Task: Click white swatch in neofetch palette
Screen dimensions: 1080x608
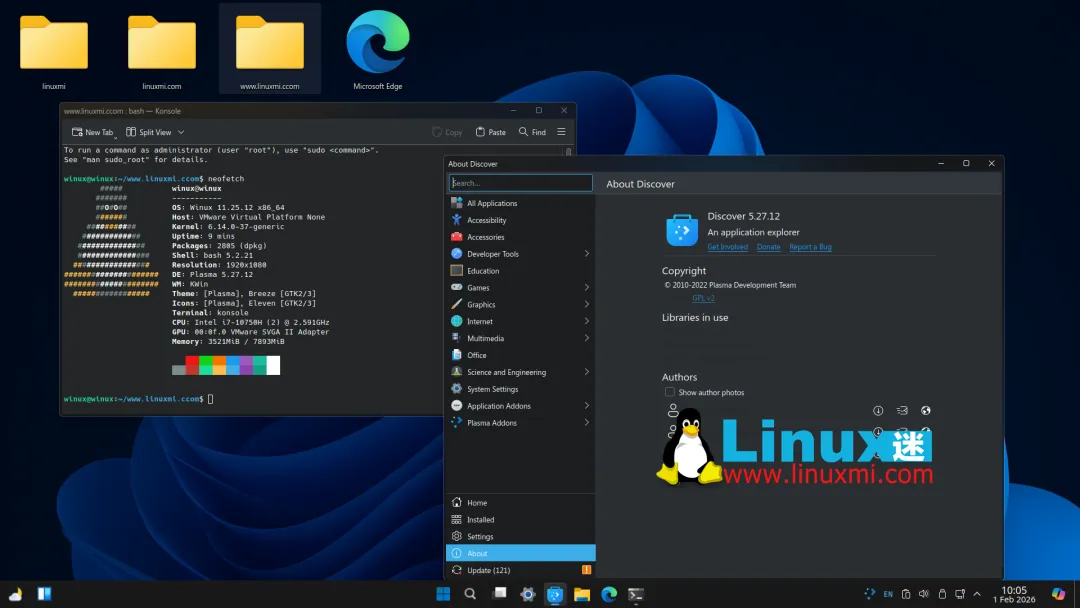Action: 273,365
